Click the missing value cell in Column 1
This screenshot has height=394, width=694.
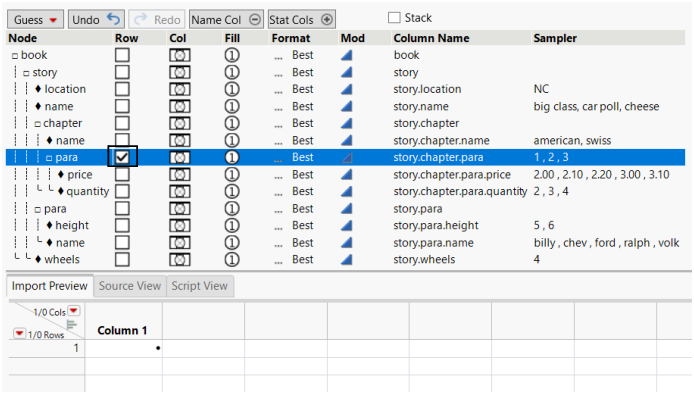123,348
